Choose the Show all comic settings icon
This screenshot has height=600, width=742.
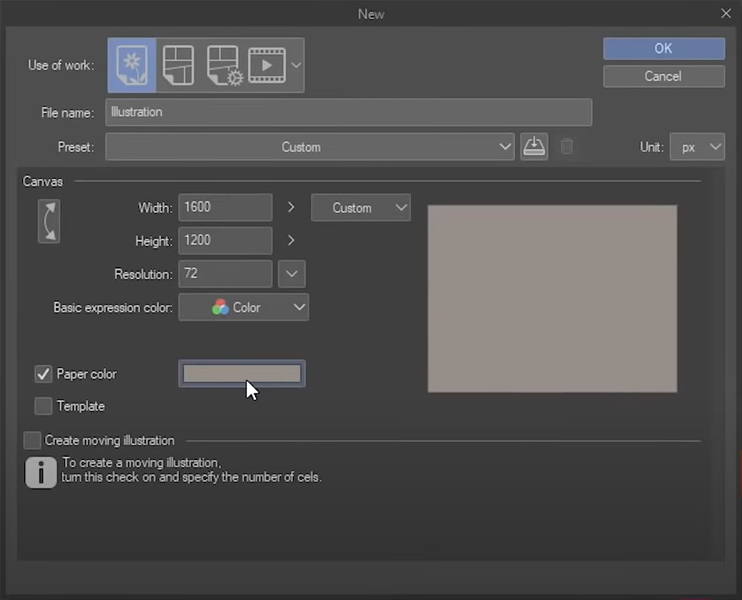point(224,66)
